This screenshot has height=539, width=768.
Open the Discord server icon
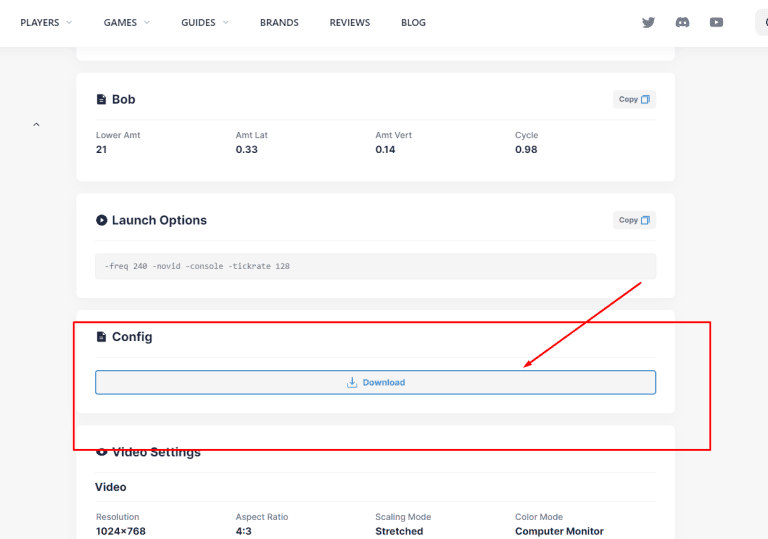tap(682, 22)
